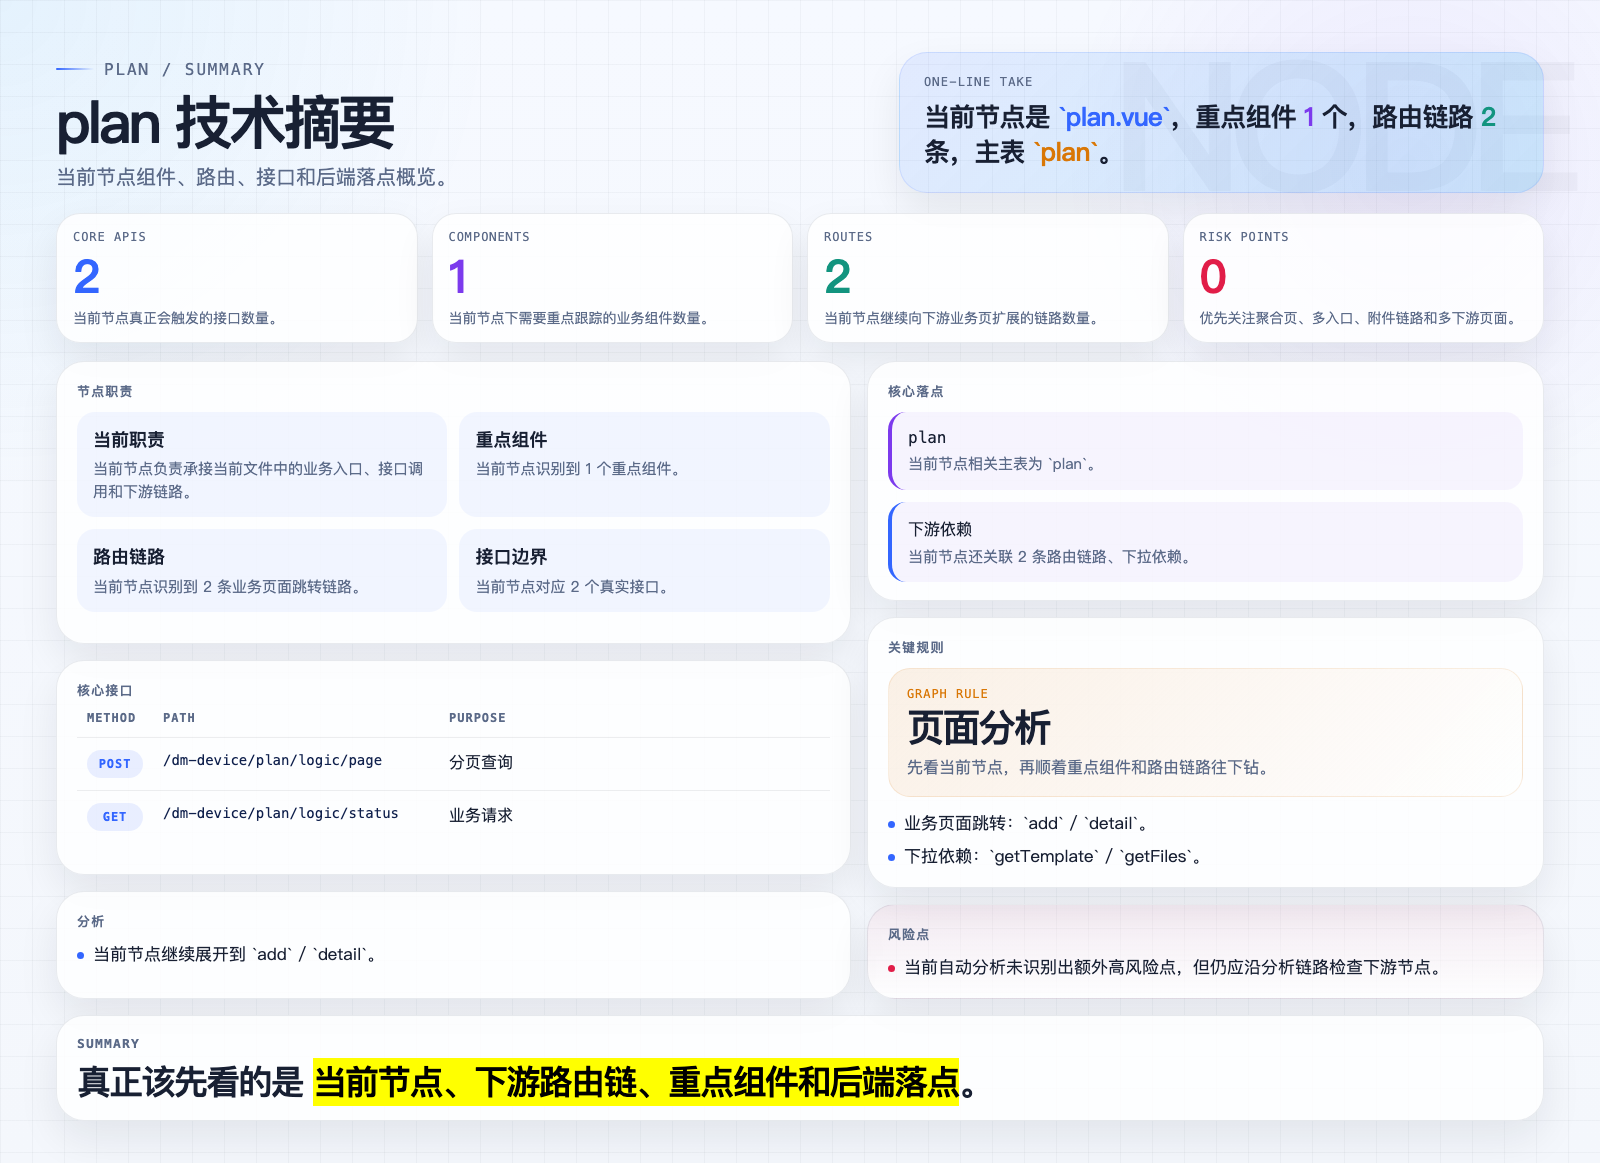This screenshot has width=1600, height=1163.
Task: Click text 先看当前节点，再顺着重点组件和路由链路往下钻
Action: [1087, 768]
